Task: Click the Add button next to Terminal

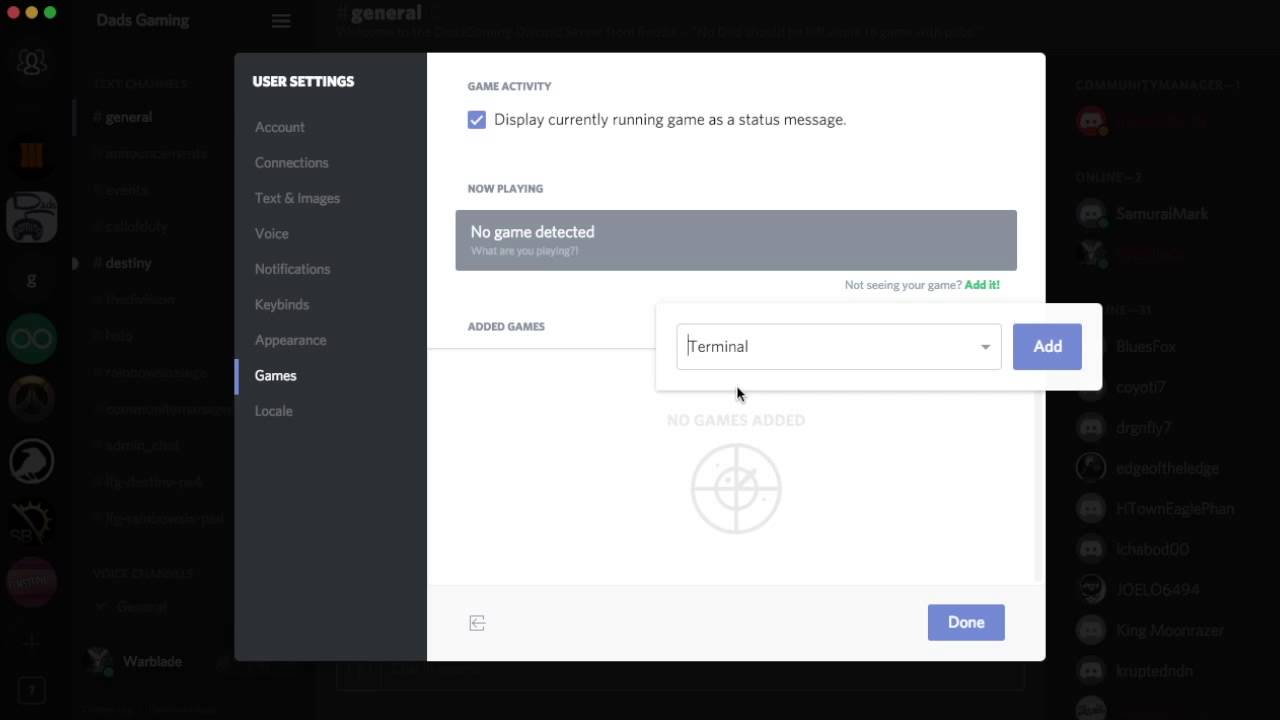Action: [x=1047, y=346]
